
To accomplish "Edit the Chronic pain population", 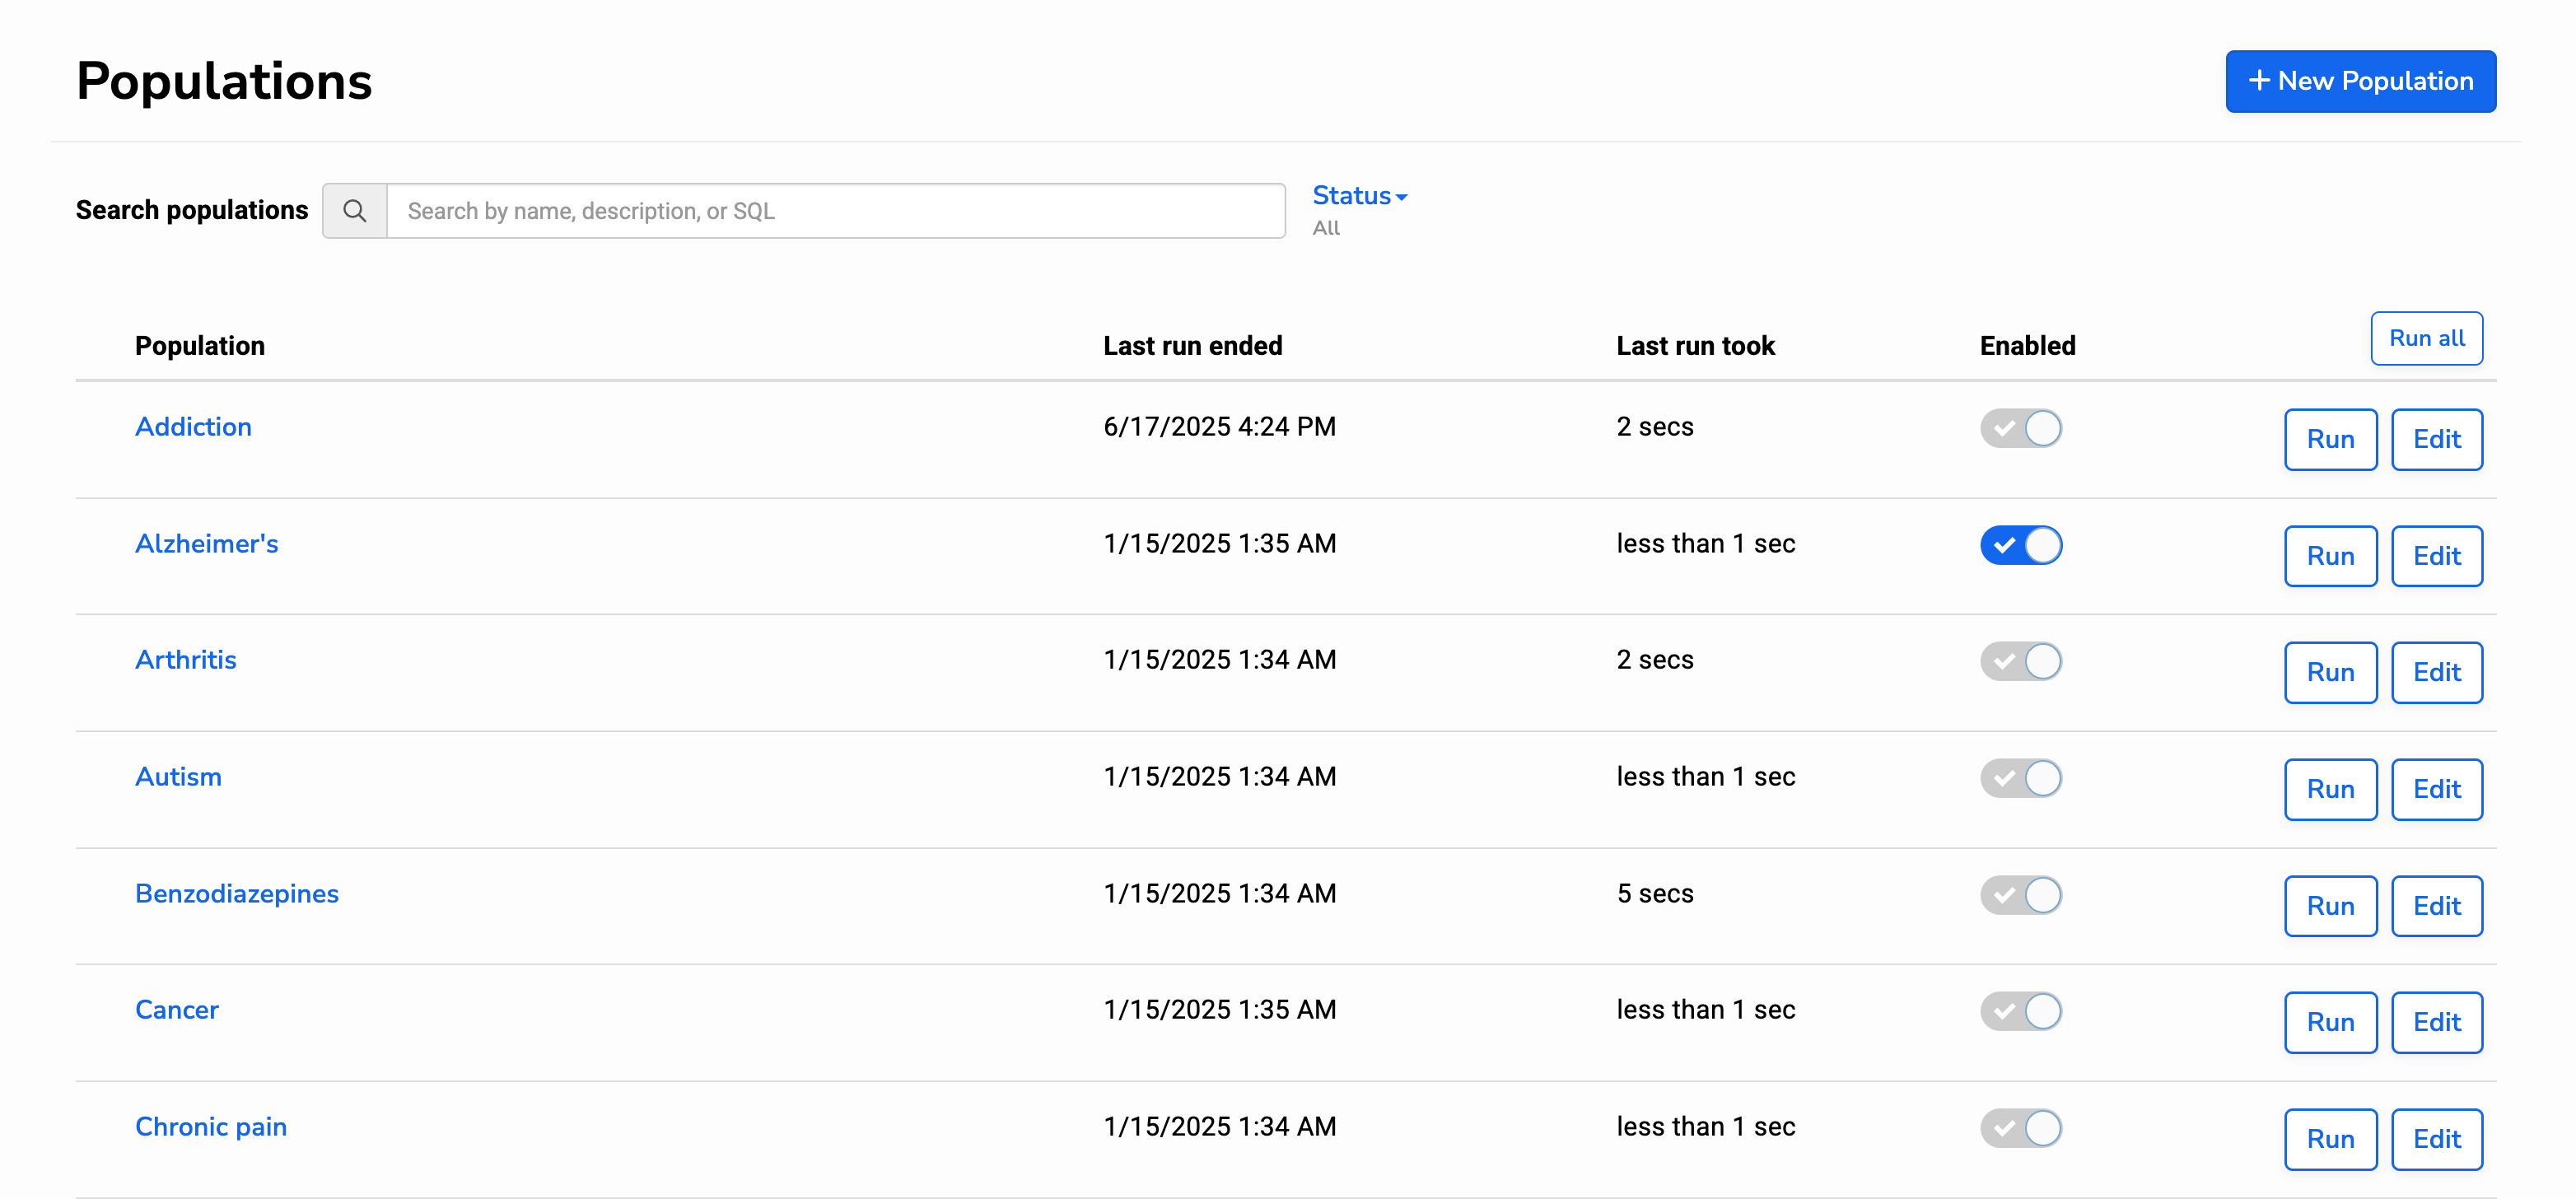I will pyautogui.click(x=2436, y=1139).
